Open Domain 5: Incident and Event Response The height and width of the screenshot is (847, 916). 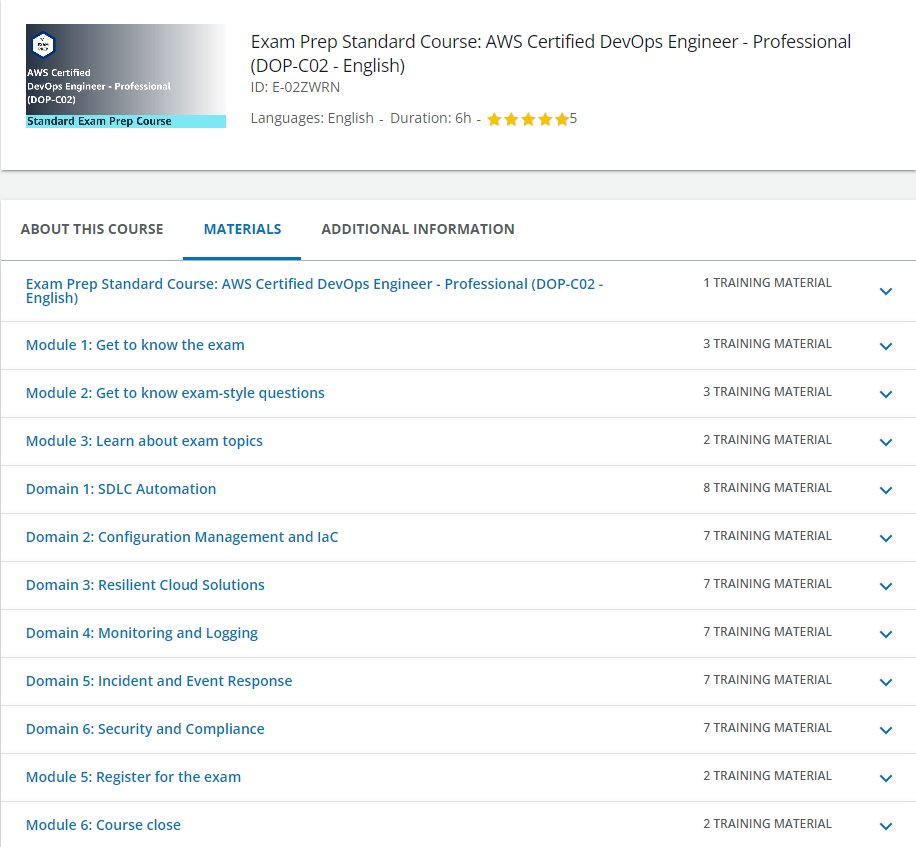point(159,681)
